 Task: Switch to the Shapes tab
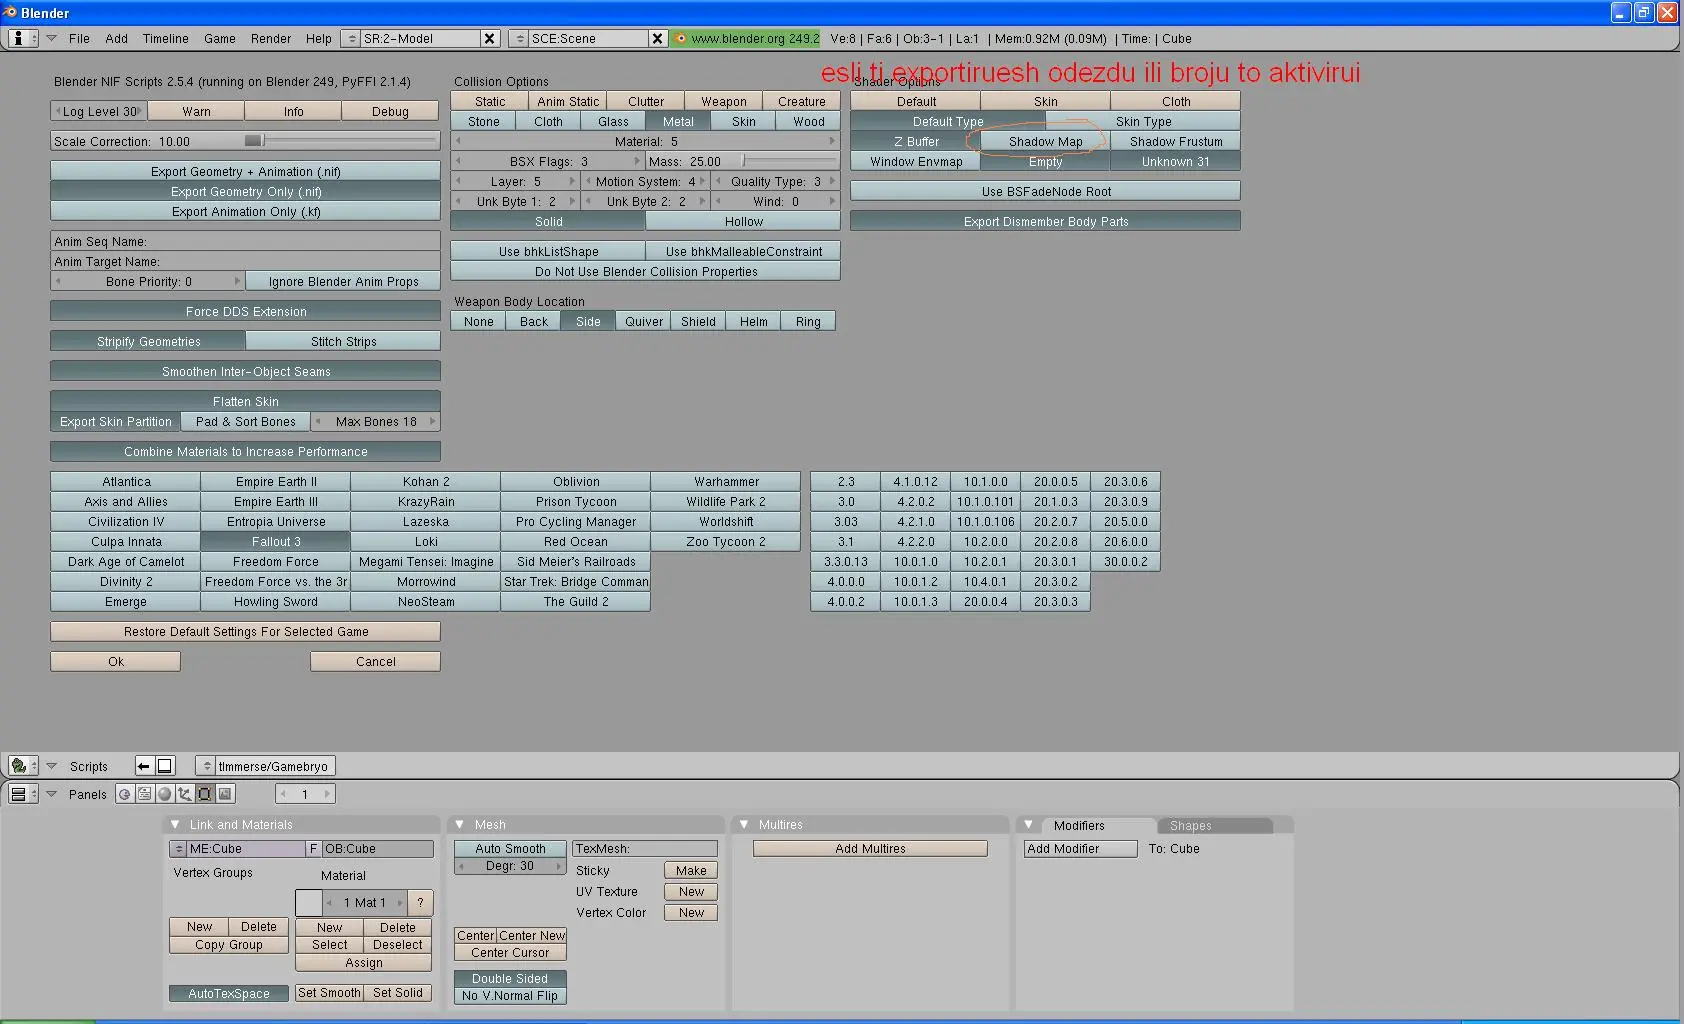coord(1214,826)
